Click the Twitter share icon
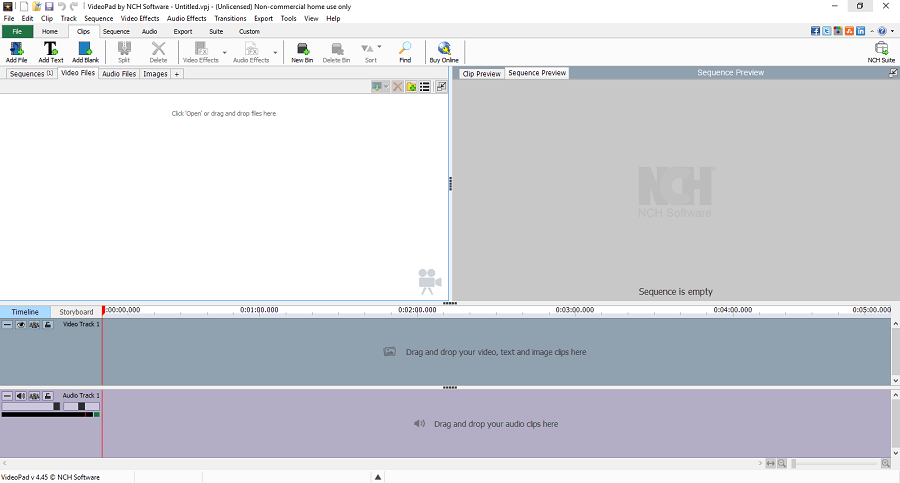The image size is (900, 483). [x=827, y=31]
